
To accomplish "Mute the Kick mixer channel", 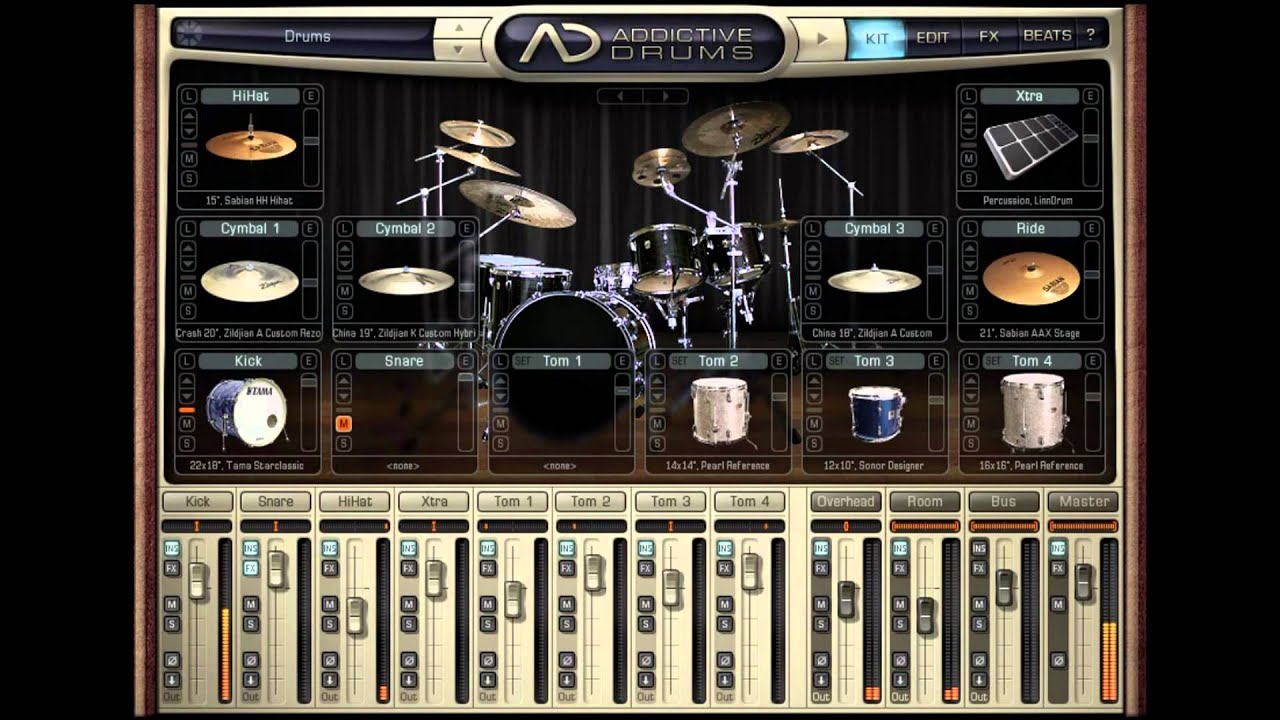I will 171,604.
